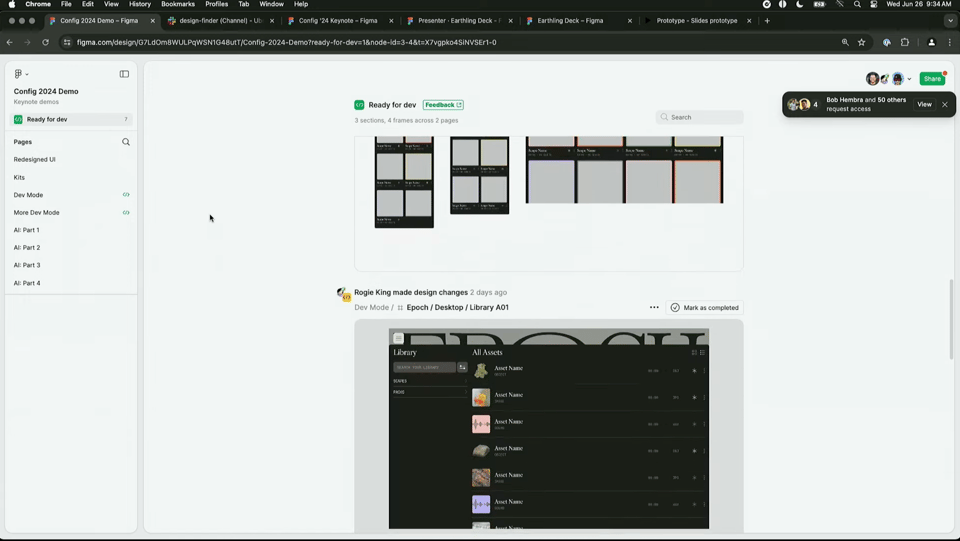Image resolution: width=960 pixels, height=541 pixels.
Task: Click the zoom magnifier in the address bar
Action: tap(845, 42)
